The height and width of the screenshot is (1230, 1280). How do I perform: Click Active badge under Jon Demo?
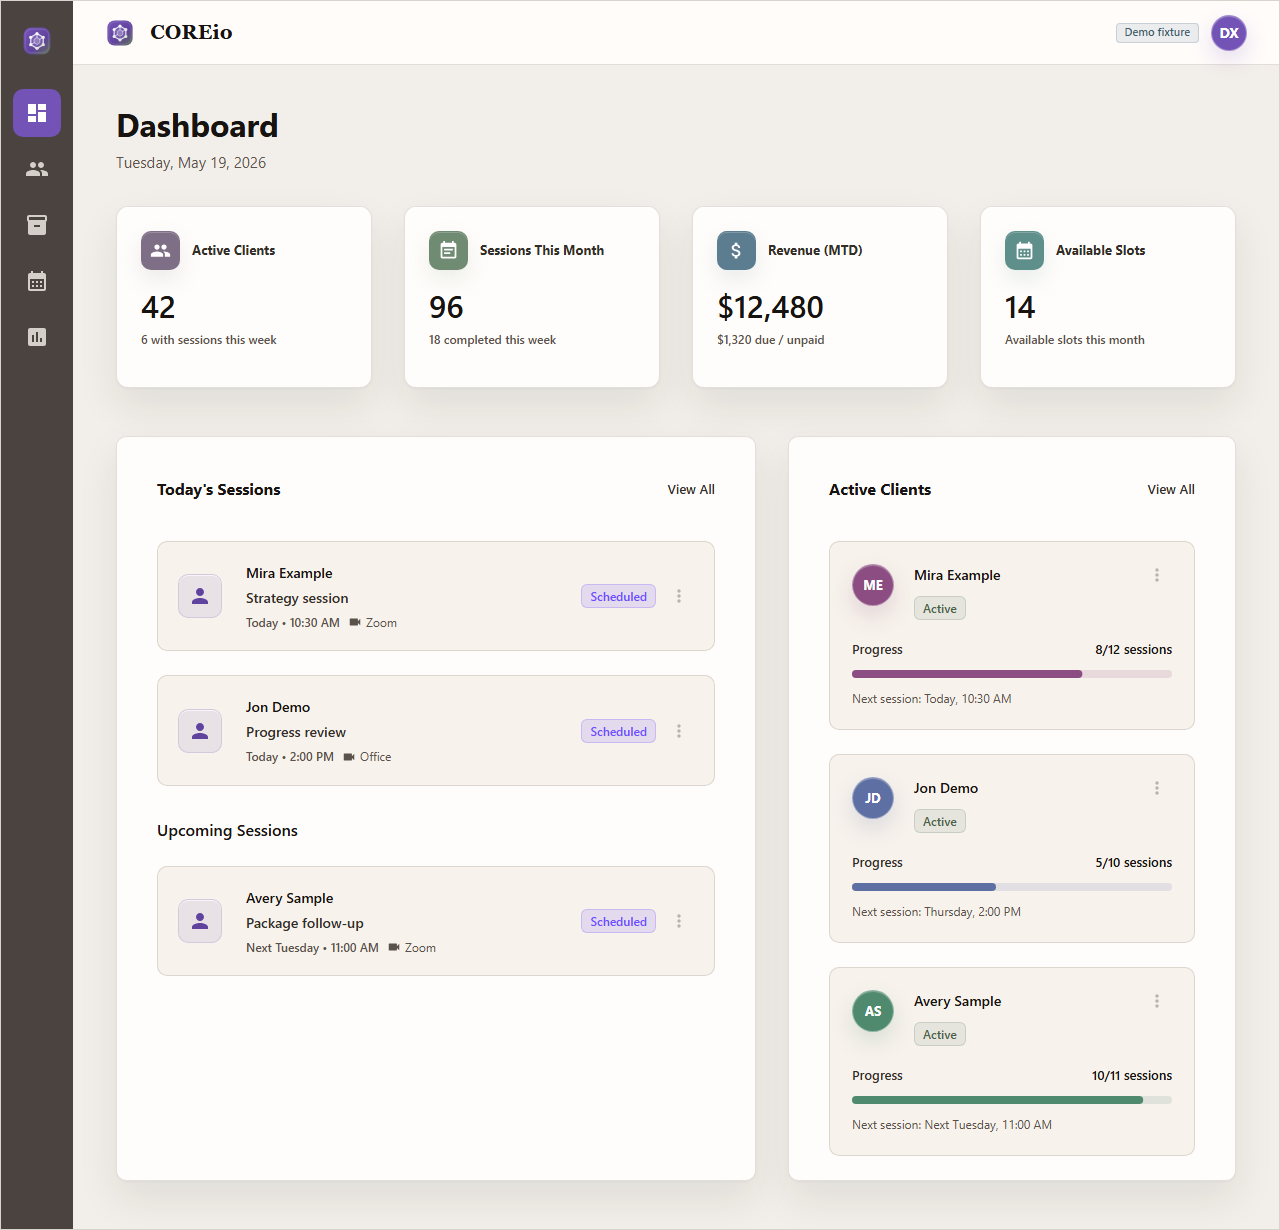click(940, 821)
